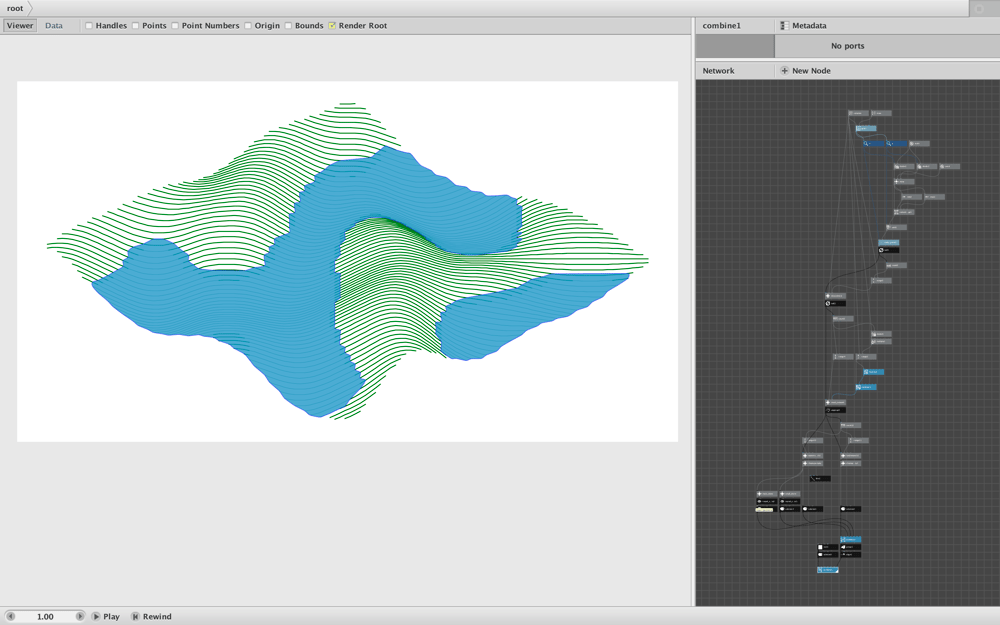
Task: Check the Origin option
Action: click(248, 26)
